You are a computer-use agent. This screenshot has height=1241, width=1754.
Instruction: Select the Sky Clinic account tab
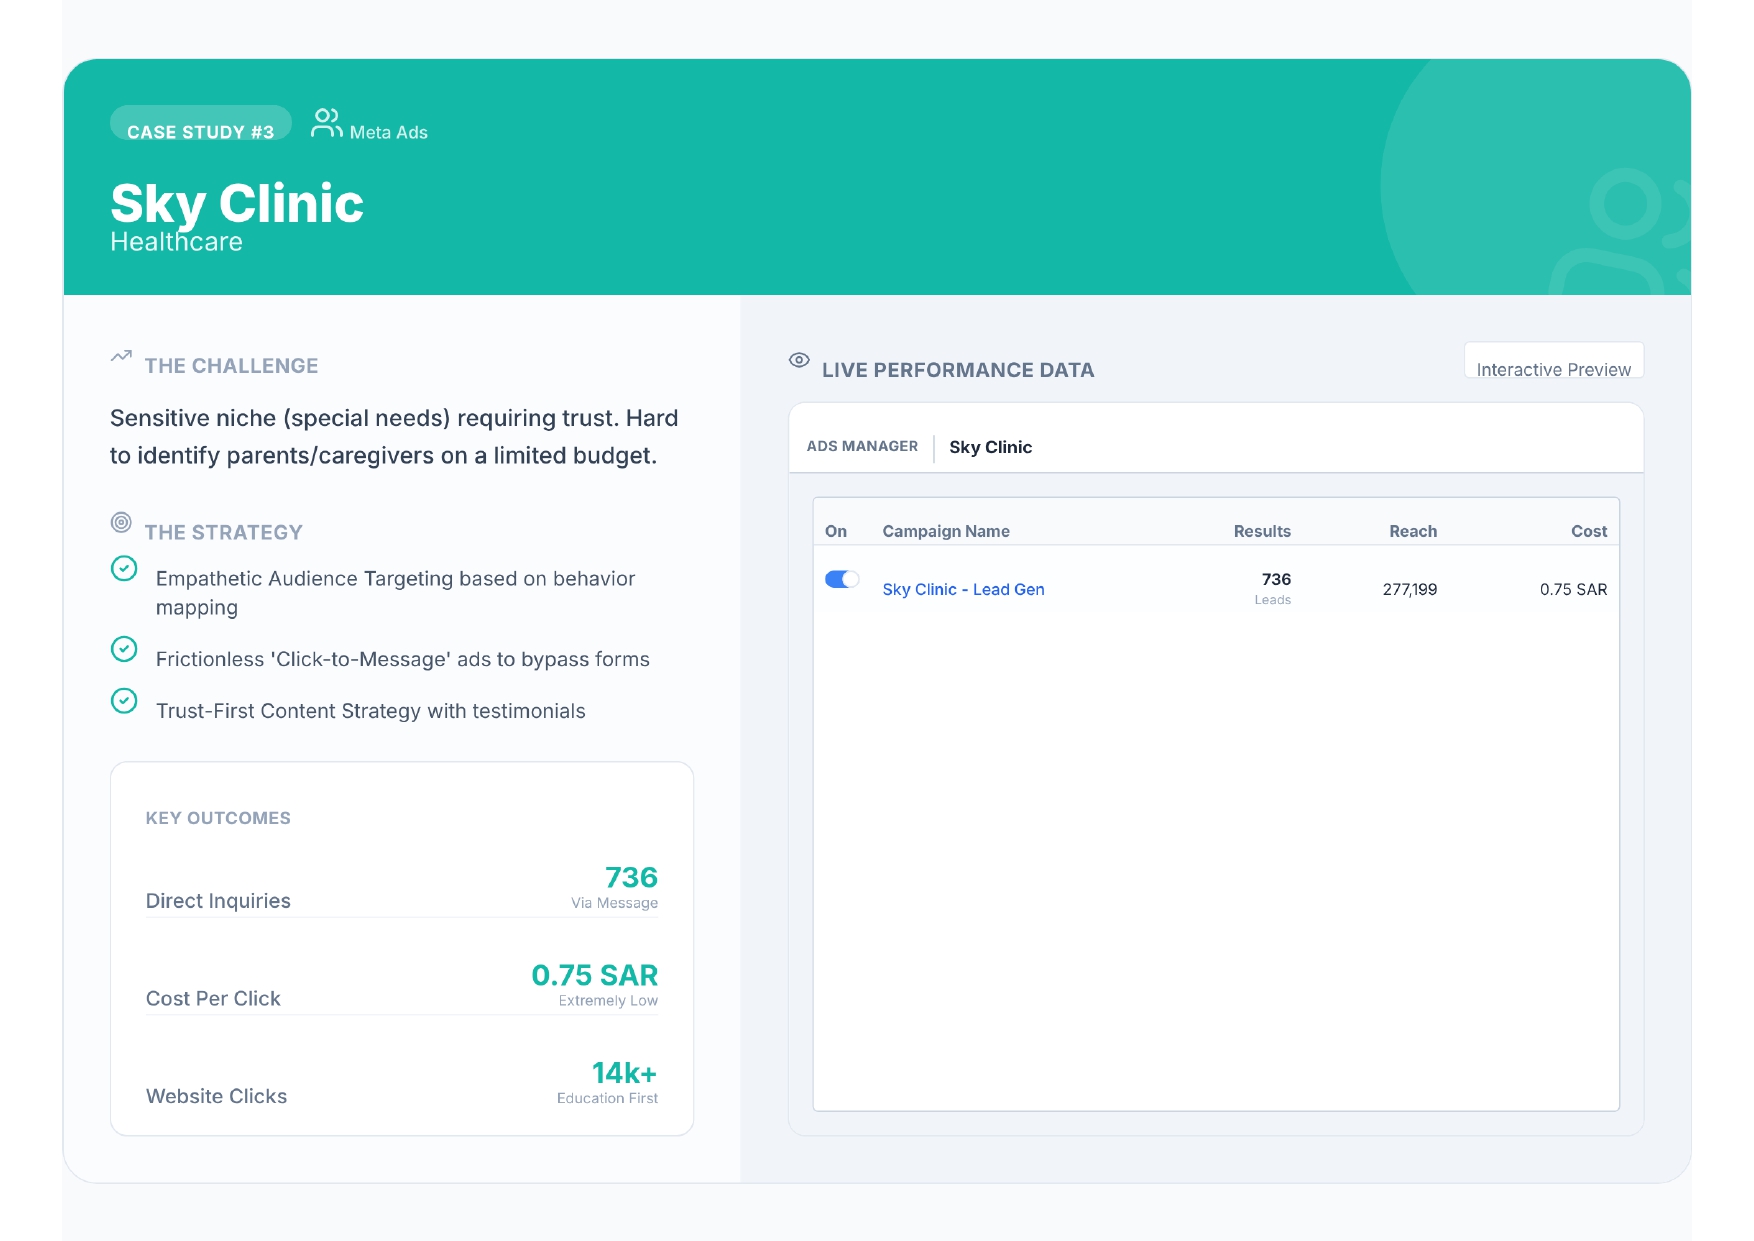990,447
